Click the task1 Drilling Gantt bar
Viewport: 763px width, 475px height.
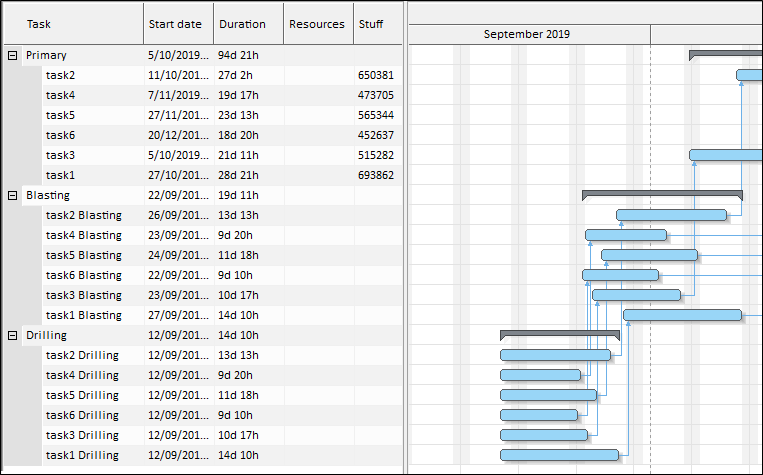tap(560, 455)
